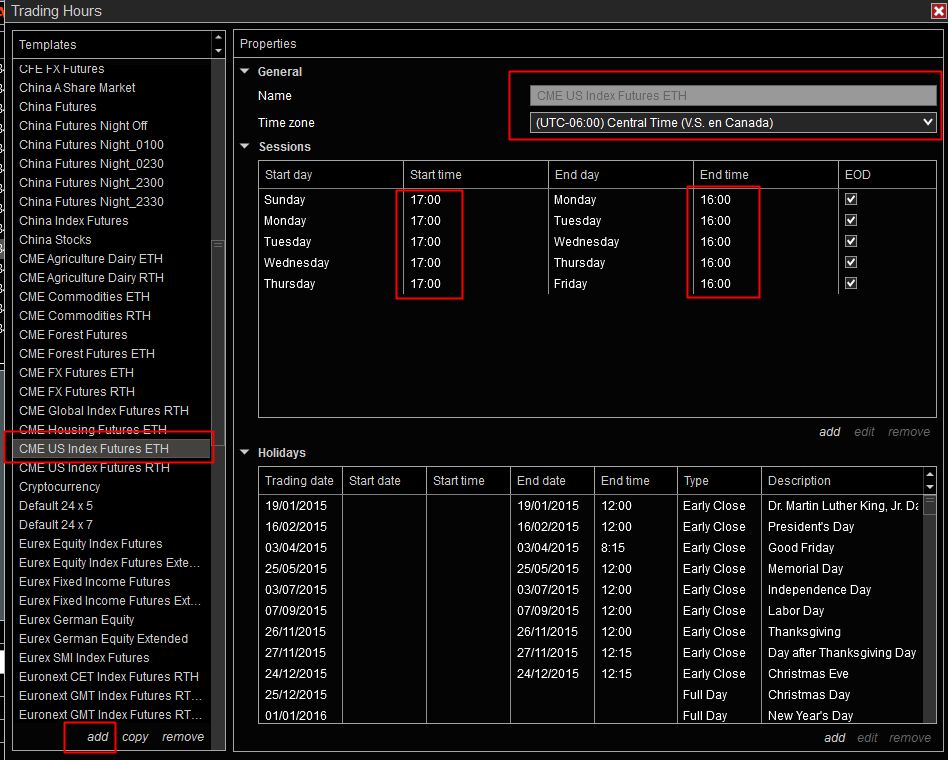Toggle EOD checkbox for Tuesday session

[x=851, y=242]
